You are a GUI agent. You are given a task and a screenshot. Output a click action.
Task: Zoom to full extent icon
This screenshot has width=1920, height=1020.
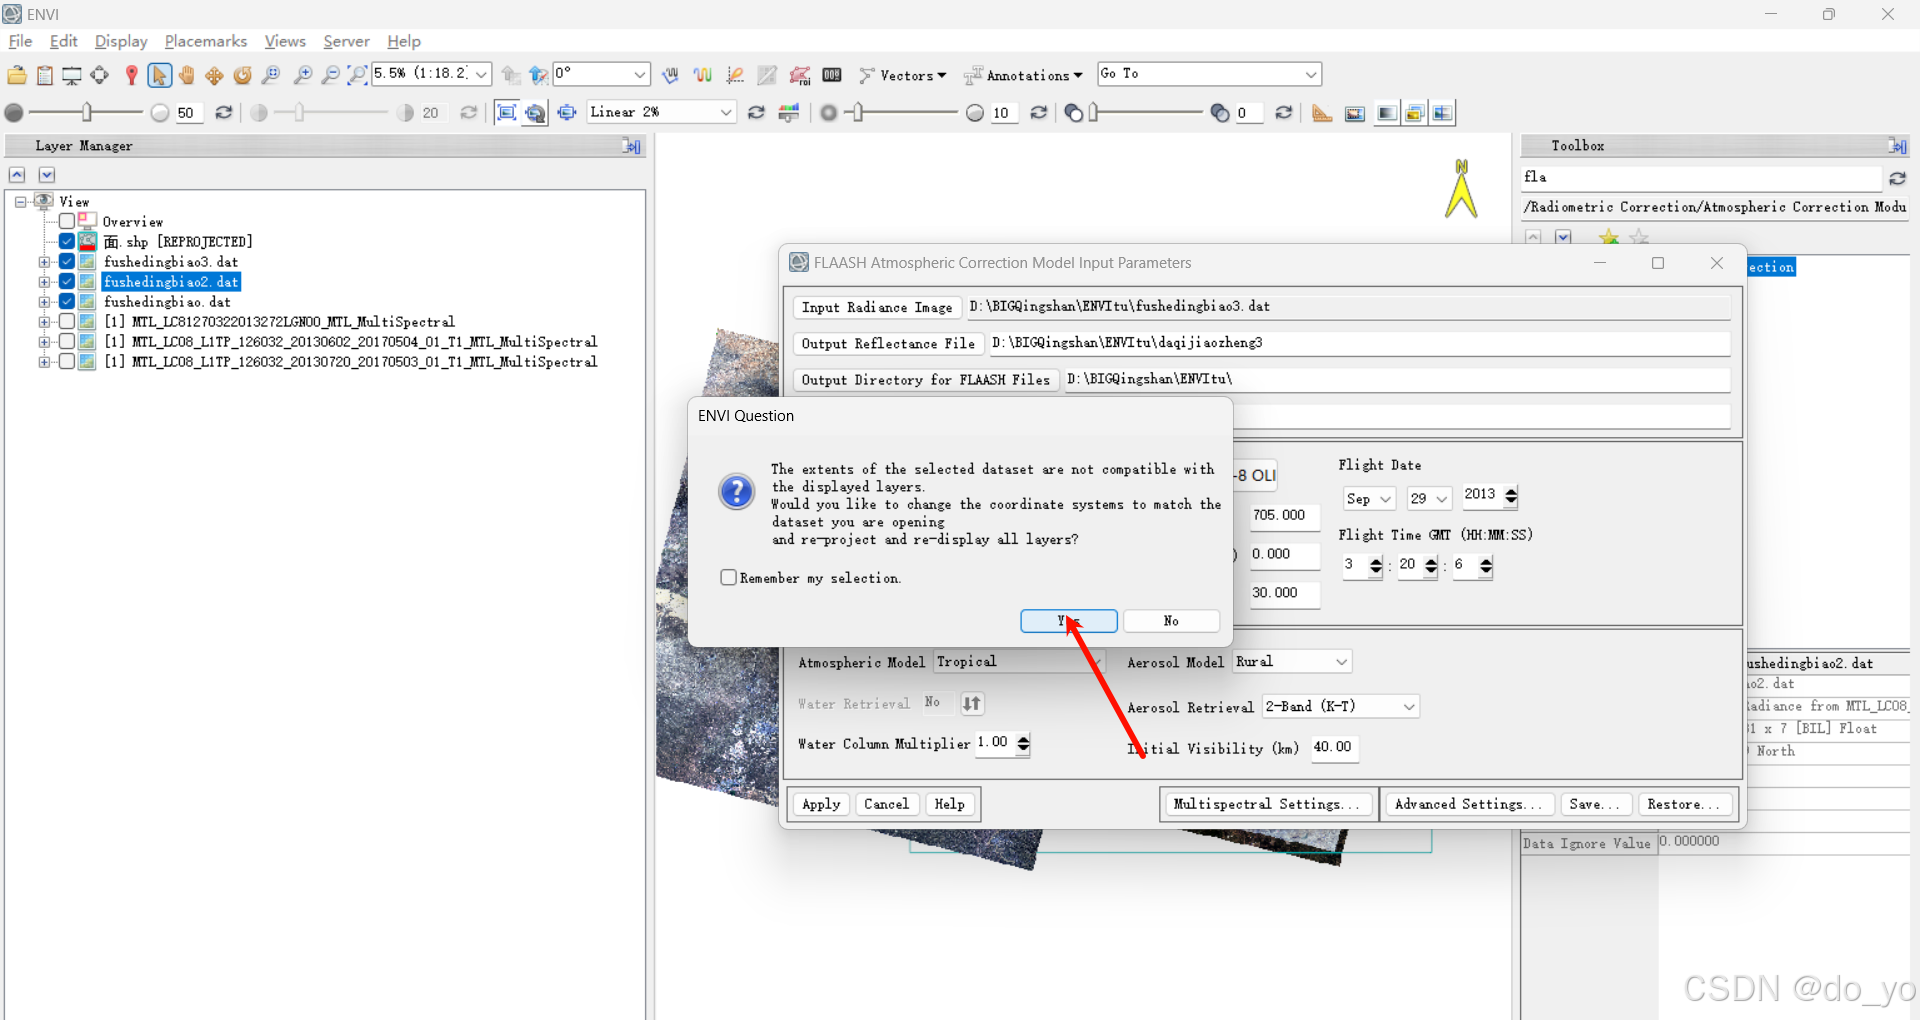[357, 75]
